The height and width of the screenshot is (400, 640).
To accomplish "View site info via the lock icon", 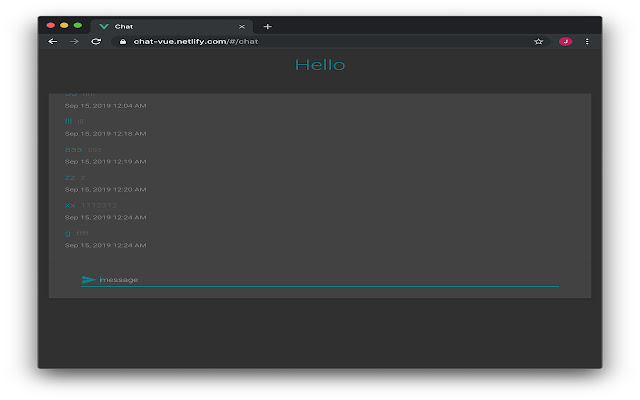I will (123, 42).
